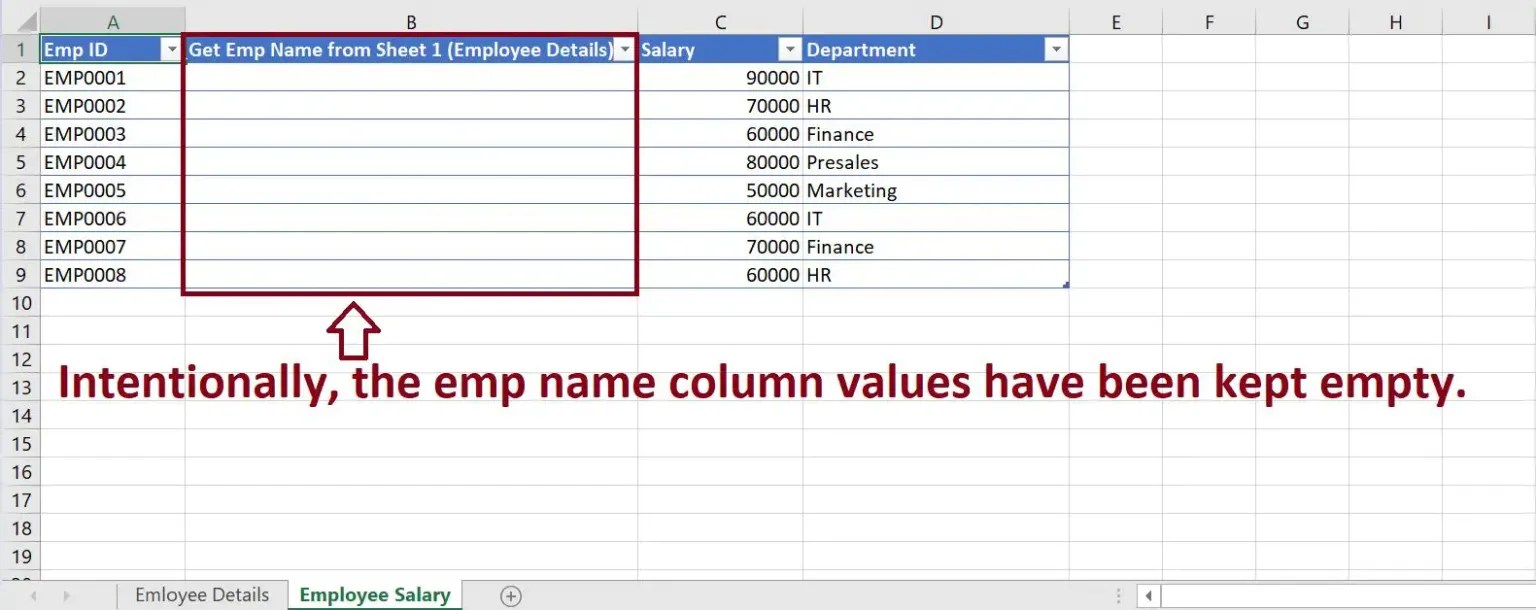Viewport: 1536px width, 610px height.
Task: Open the Emp ID filter dropdown
Action: coord(170,49)
